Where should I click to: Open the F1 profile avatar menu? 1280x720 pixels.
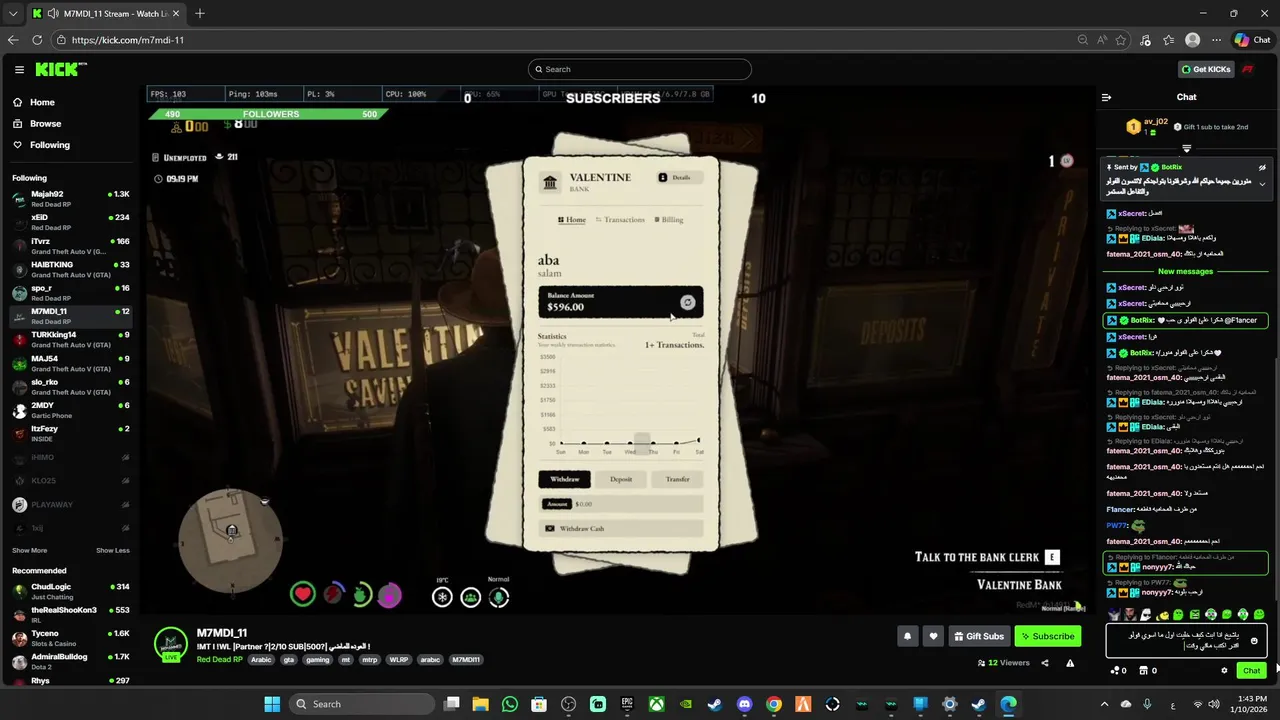point(1249,69)
